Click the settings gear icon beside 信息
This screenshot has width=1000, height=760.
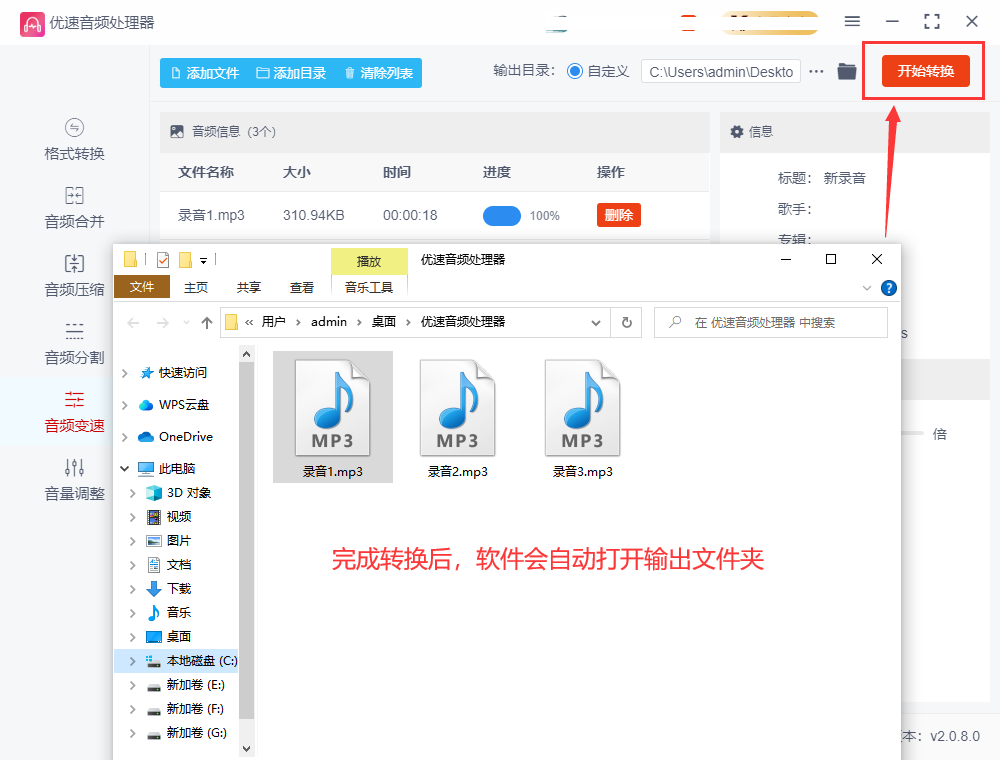point(737,131)
